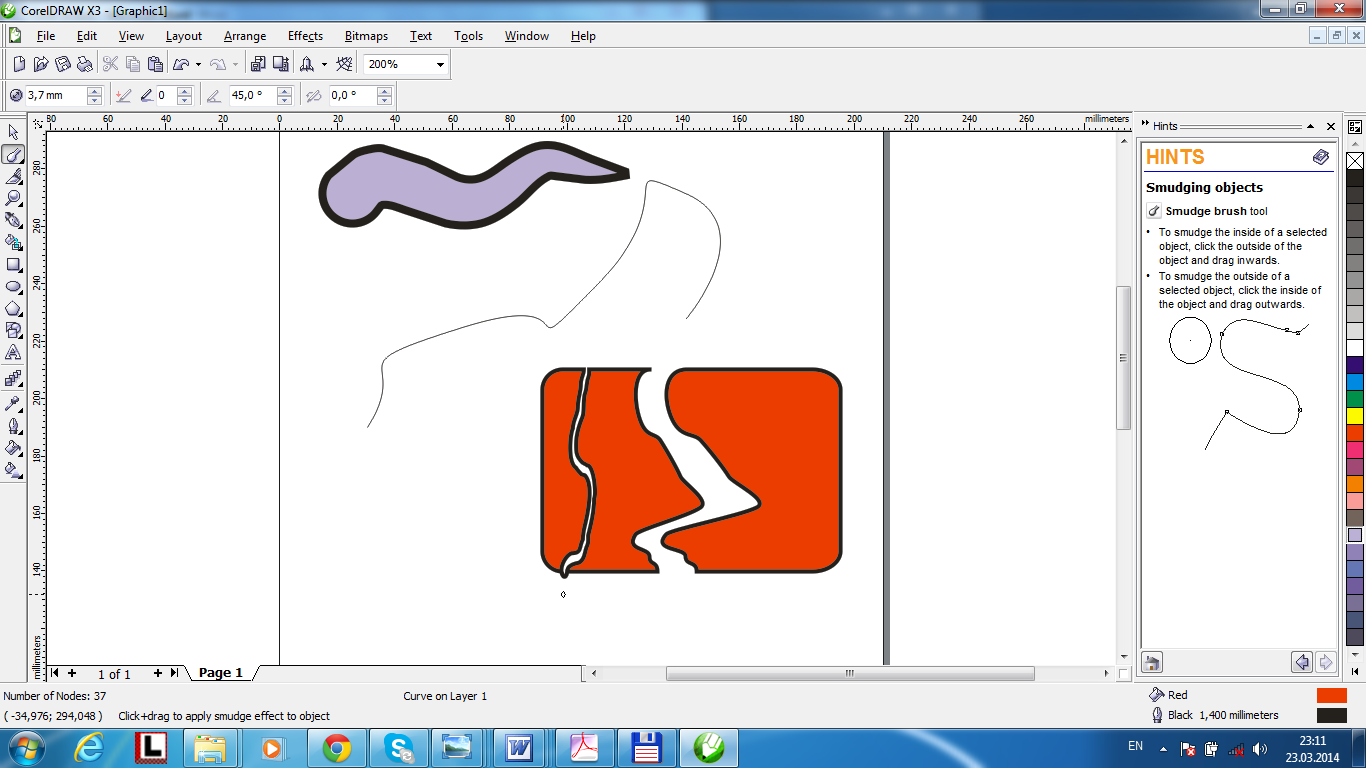Select the Freehand curve tool
Image resolution: width=1366 pixels, height=768 pixels.
click(13, 221)
